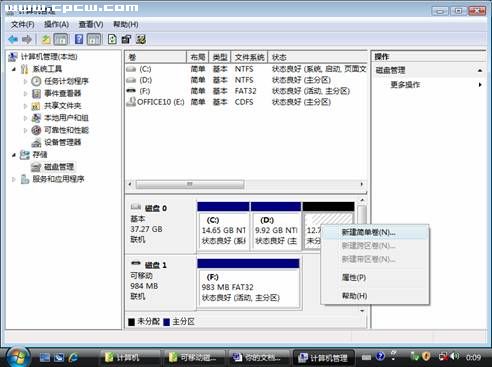
Task: Open the 更多操作 submenu arrow
Action: point(480,85)
